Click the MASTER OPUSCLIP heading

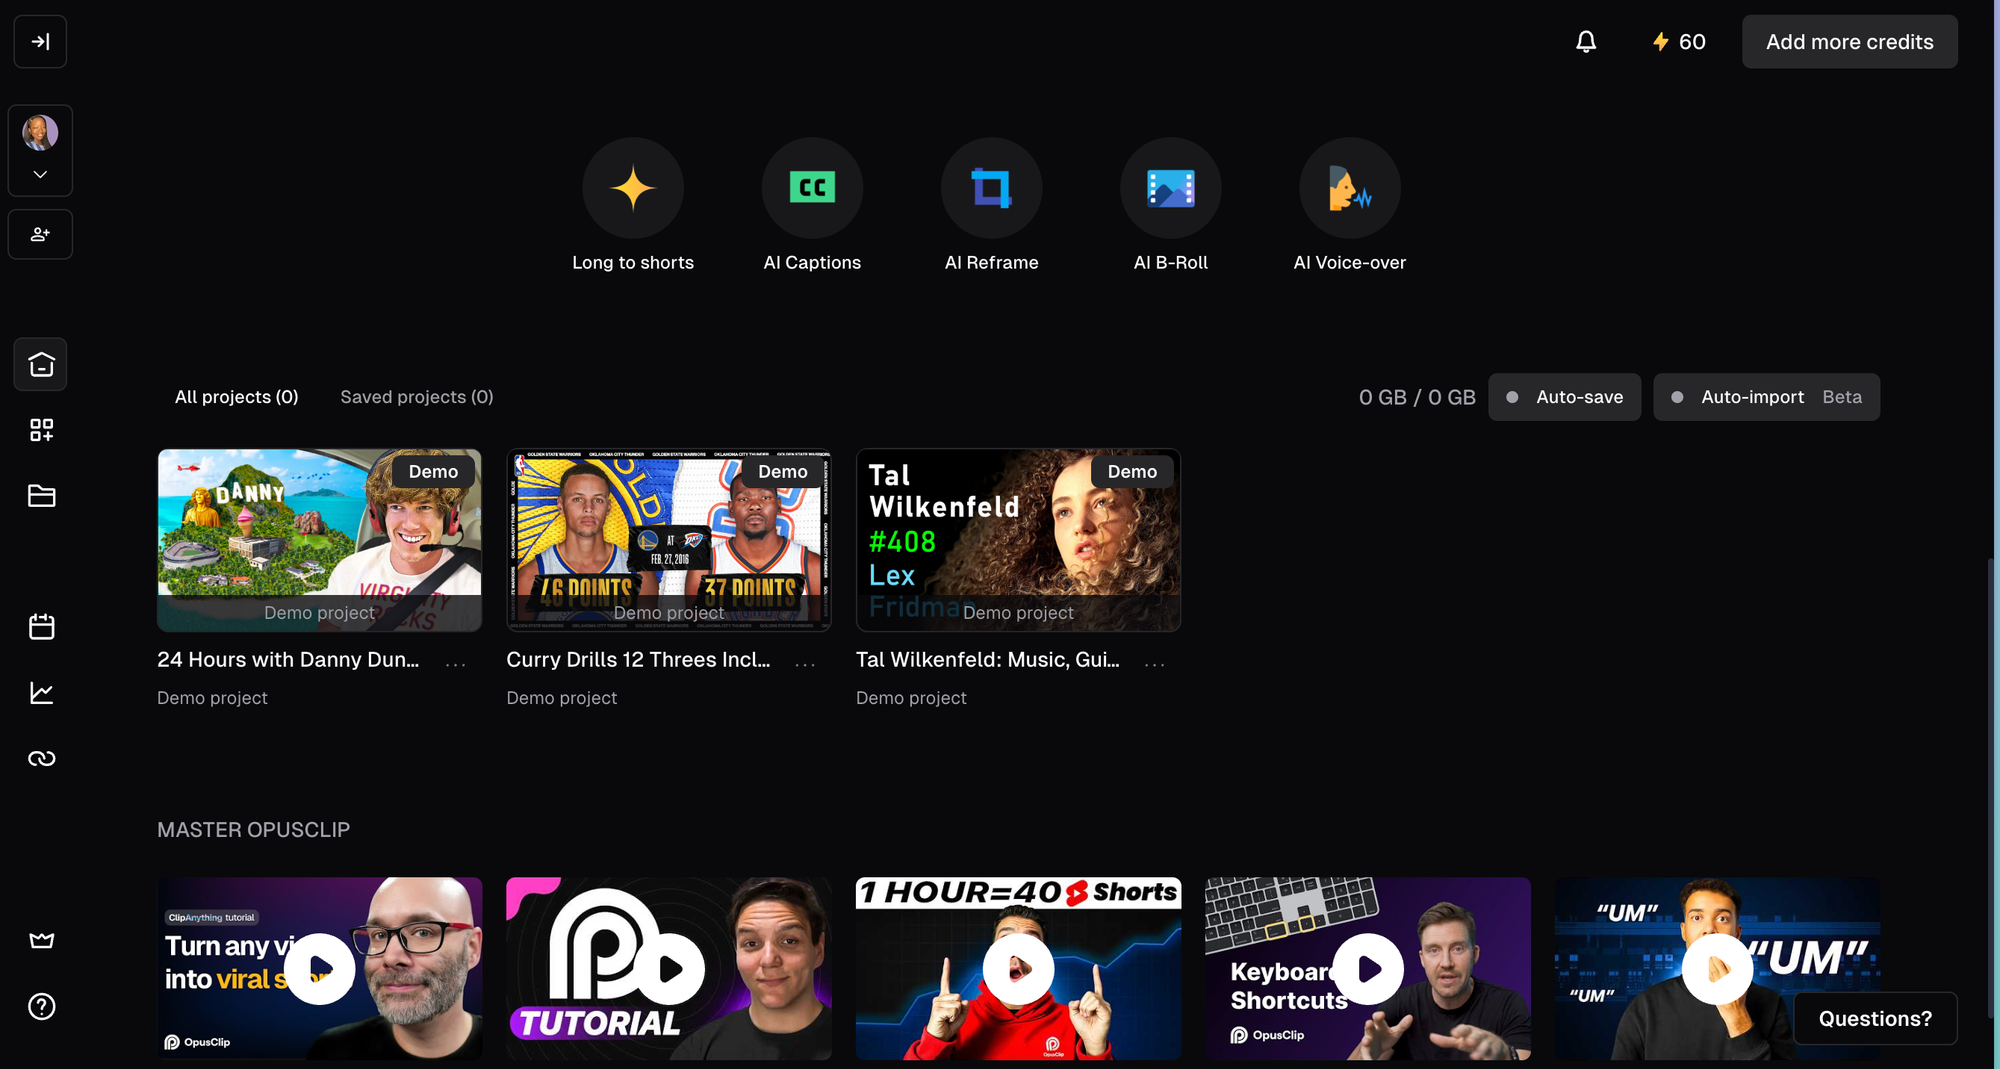tap(253, 830)
